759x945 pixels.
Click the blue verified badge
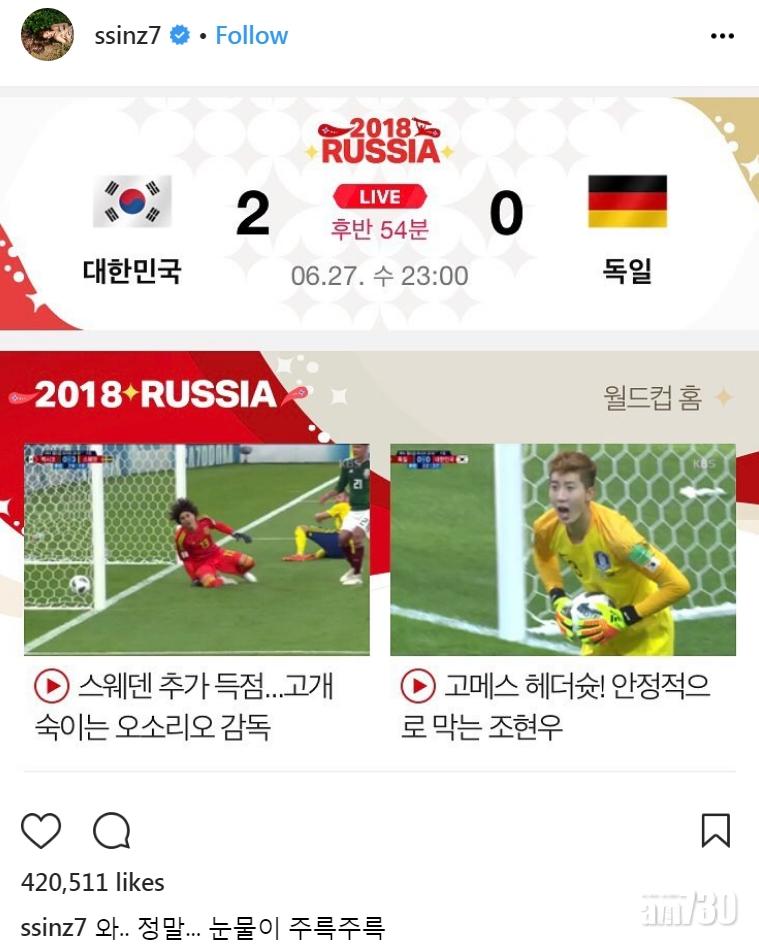(179, 35)
